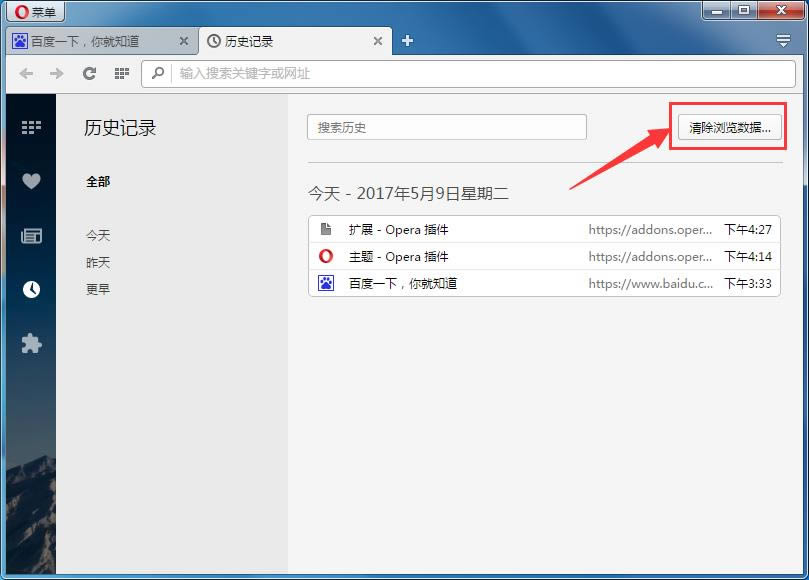Open Extensions puzzle icon in sidebar
Screen dimensions: 809x580
[x=31, y=344]
